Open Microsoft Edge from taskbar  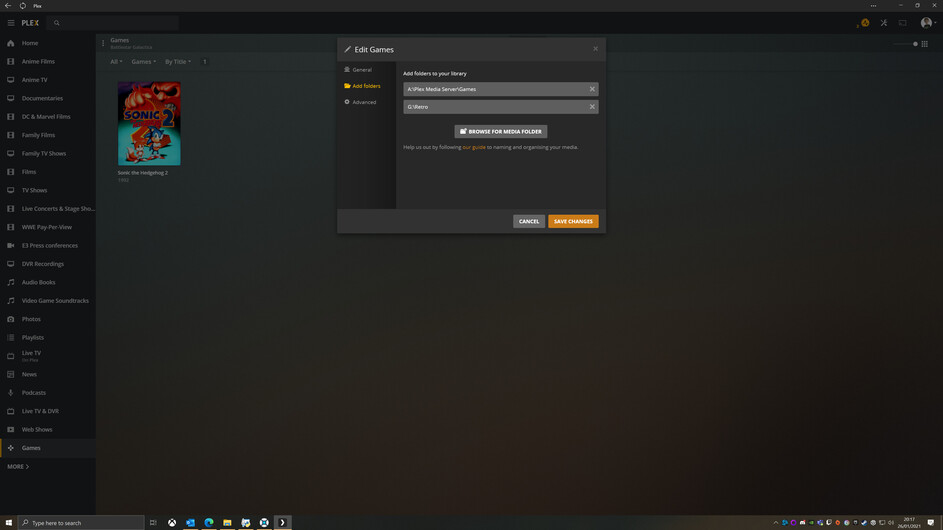pos(209,523)
